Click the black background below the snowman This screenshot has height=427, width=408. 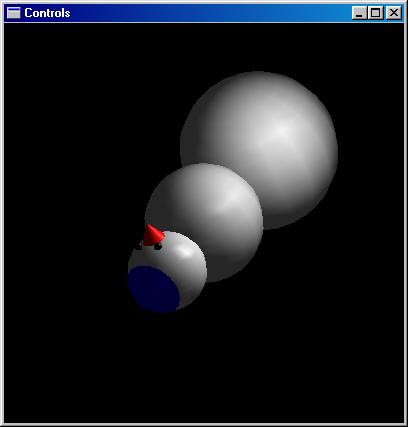[203, 367]
